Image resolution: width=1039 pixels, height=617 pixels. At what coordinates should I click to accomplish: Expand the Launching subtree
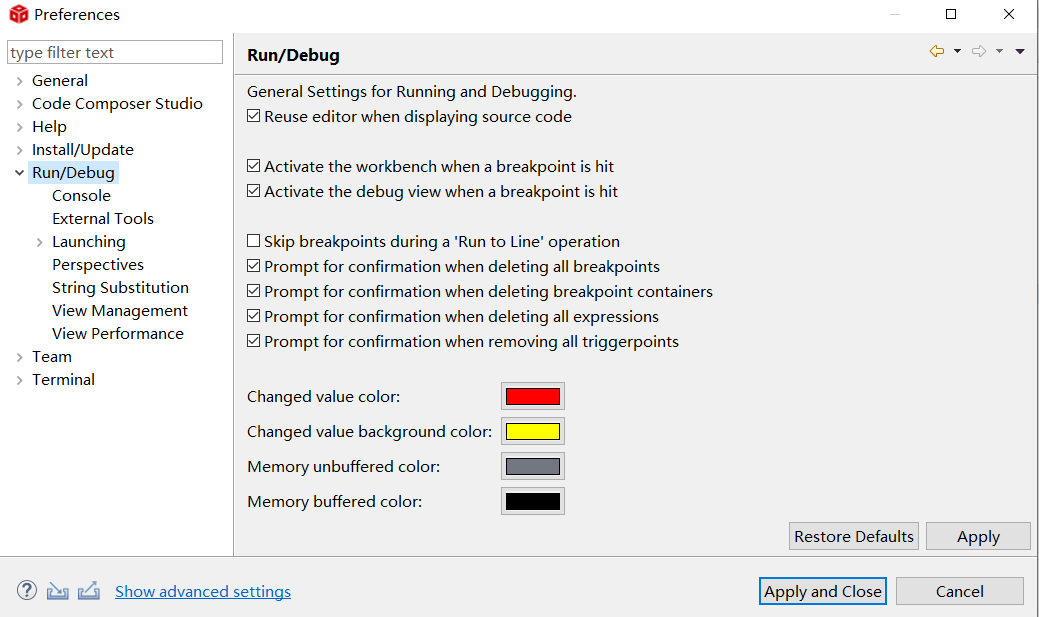39,242
